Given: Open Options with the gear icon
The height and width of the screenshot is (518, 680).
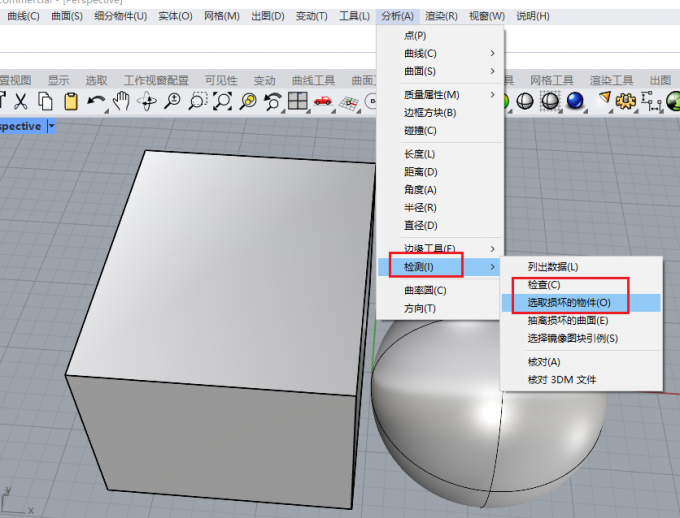Looking at the screenshot, I should tap(626, 102).
